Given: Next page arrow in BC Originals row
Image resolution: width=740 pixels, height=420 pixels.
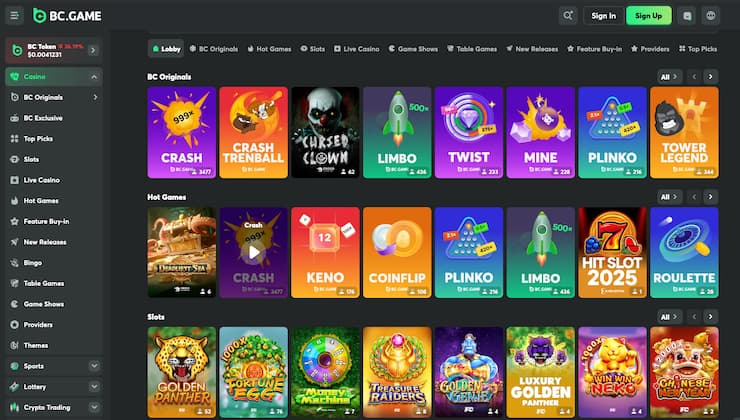Looking at the screenshot, I should [710, 76].
